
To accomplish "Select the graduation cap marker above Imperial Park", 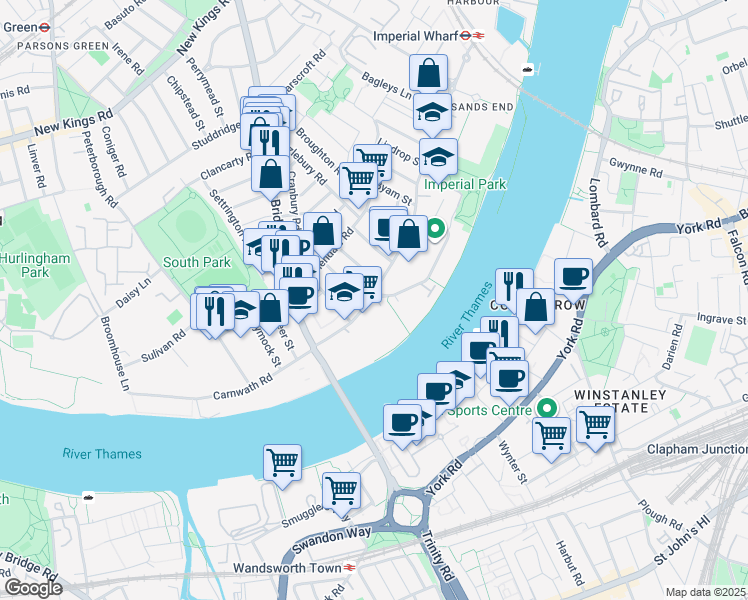I will coord(438,157).
